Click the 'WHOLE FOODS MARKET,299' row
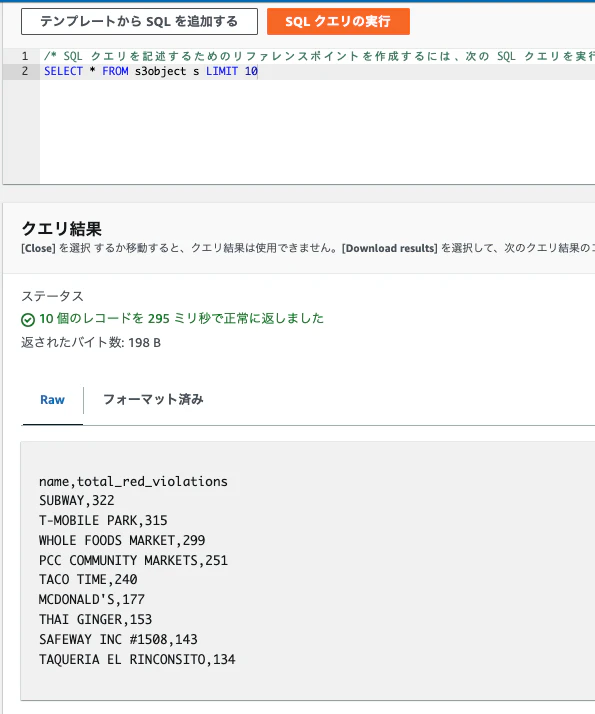The height and width of the screenshot is (714, 595). [x=122, y=541]
